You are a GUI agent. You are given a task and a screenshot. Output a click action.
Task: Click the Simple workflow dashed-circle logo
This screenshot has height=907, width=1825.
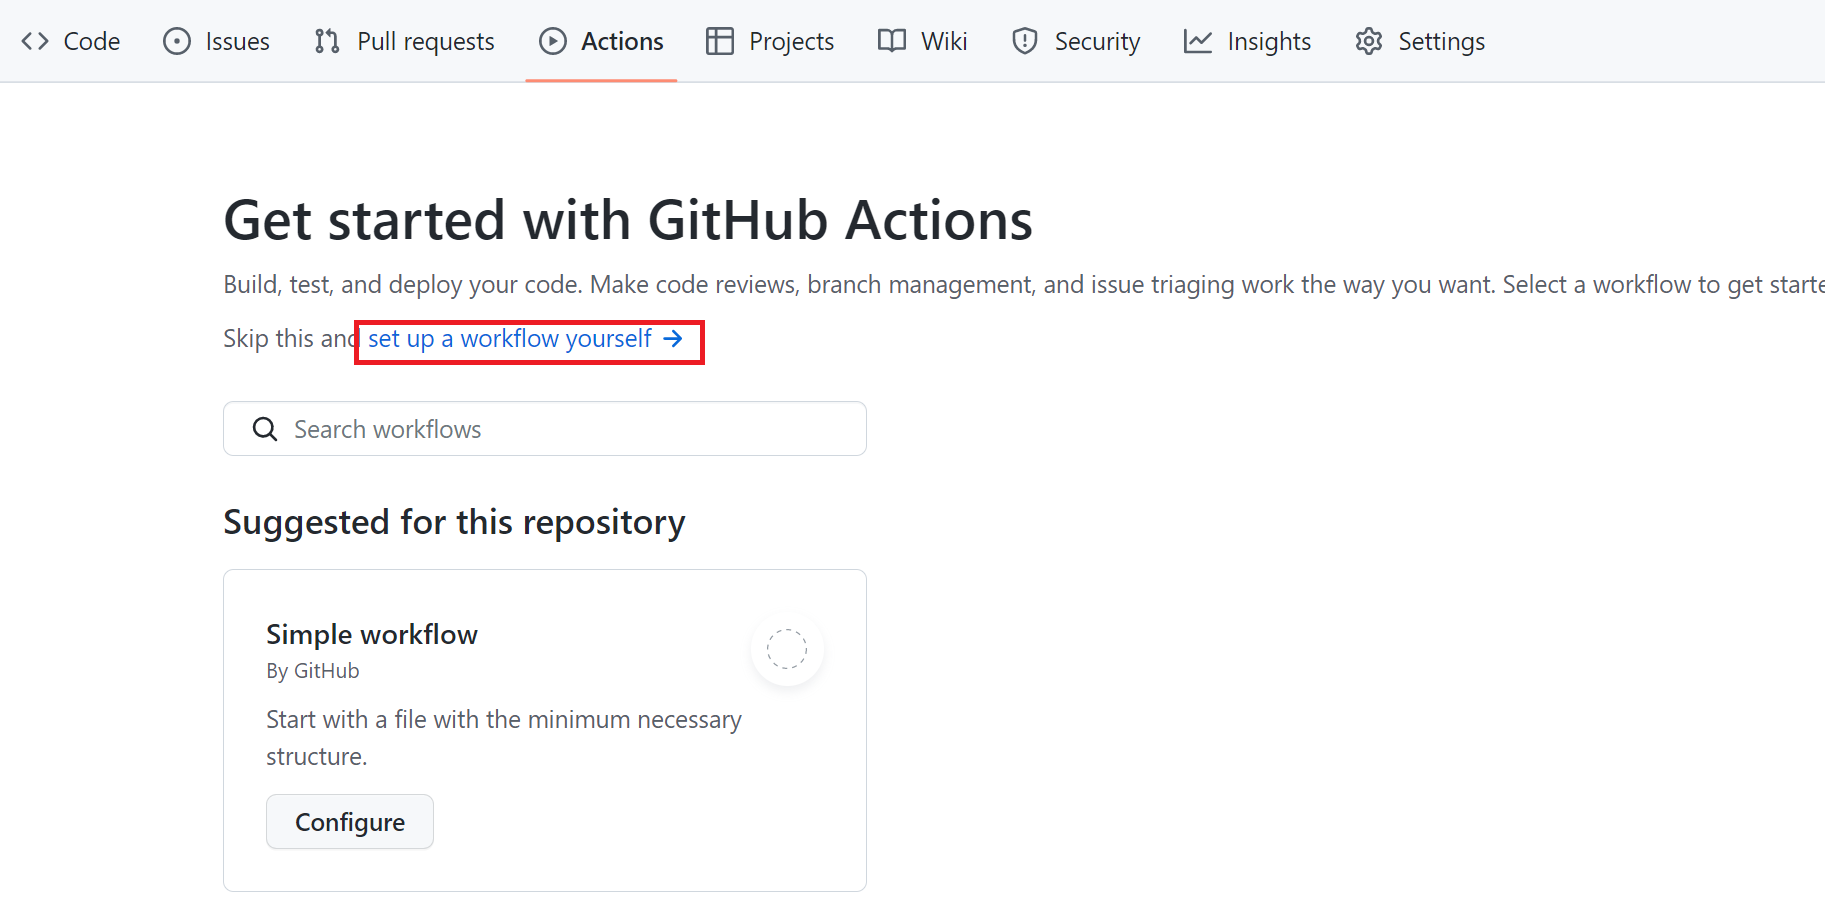coord(787,649)
